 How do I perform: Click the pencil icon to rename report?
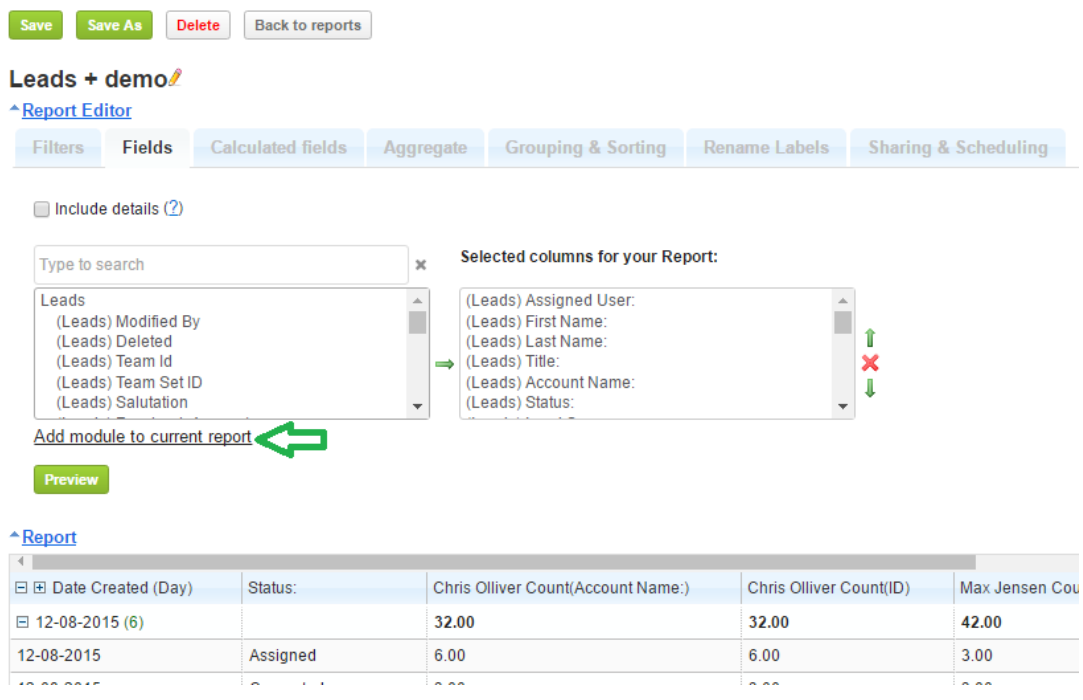[x=176, y=78]
